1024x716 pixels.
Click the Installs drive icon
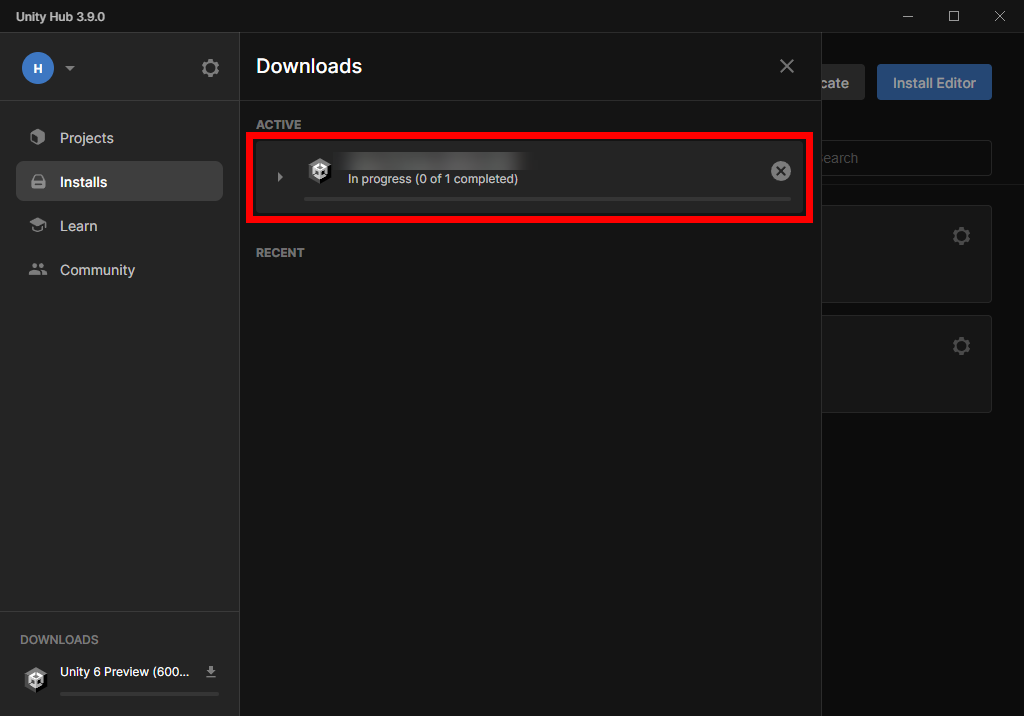39,182
